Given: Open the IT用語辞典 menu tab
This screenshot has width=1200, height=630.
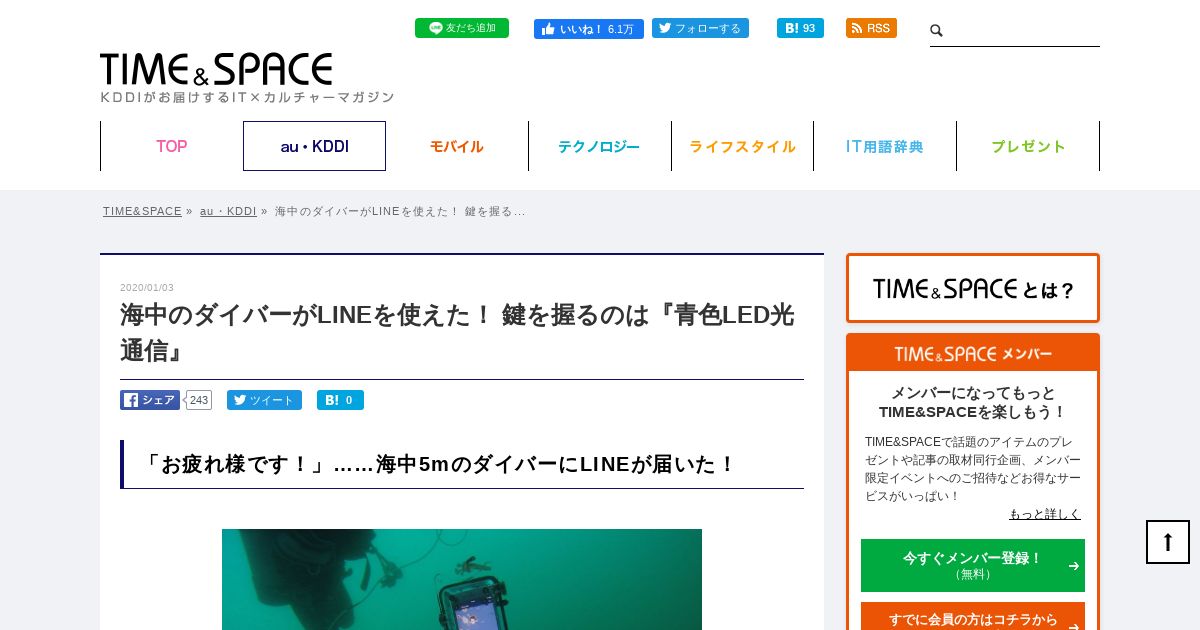Looking at the screenshot, I should [x=885, y=146].
